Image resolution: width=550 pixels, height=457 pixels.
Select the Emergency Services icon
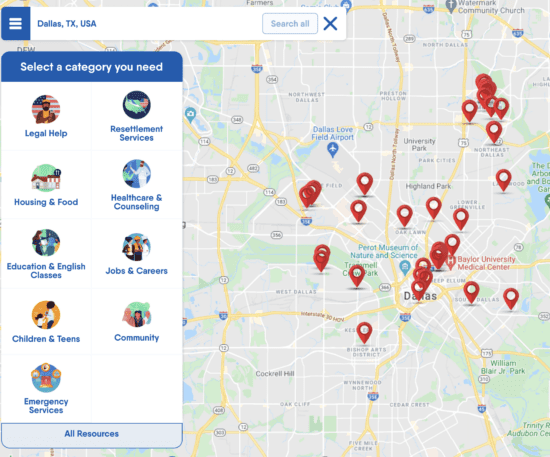point(46,378)
